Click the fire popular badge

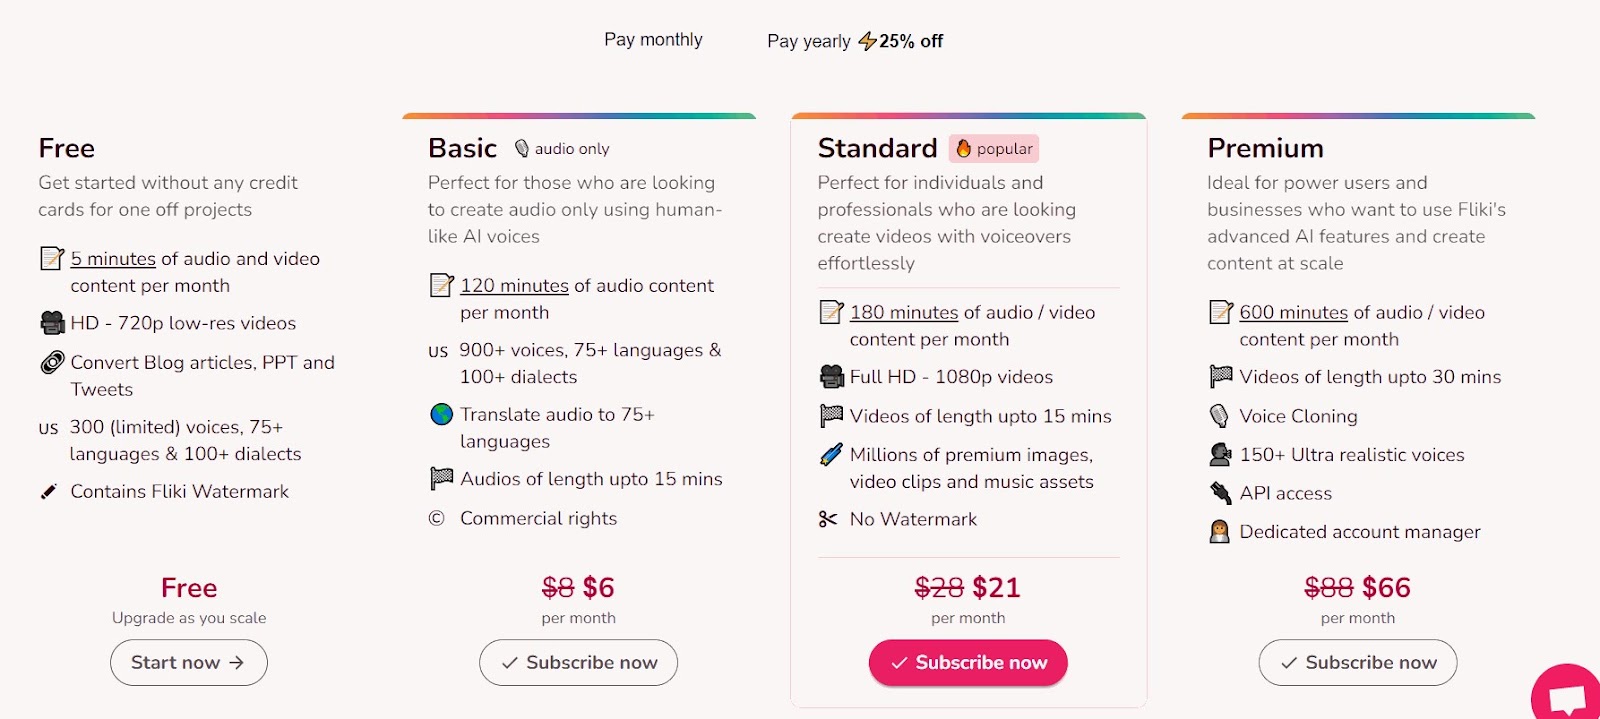994,149
